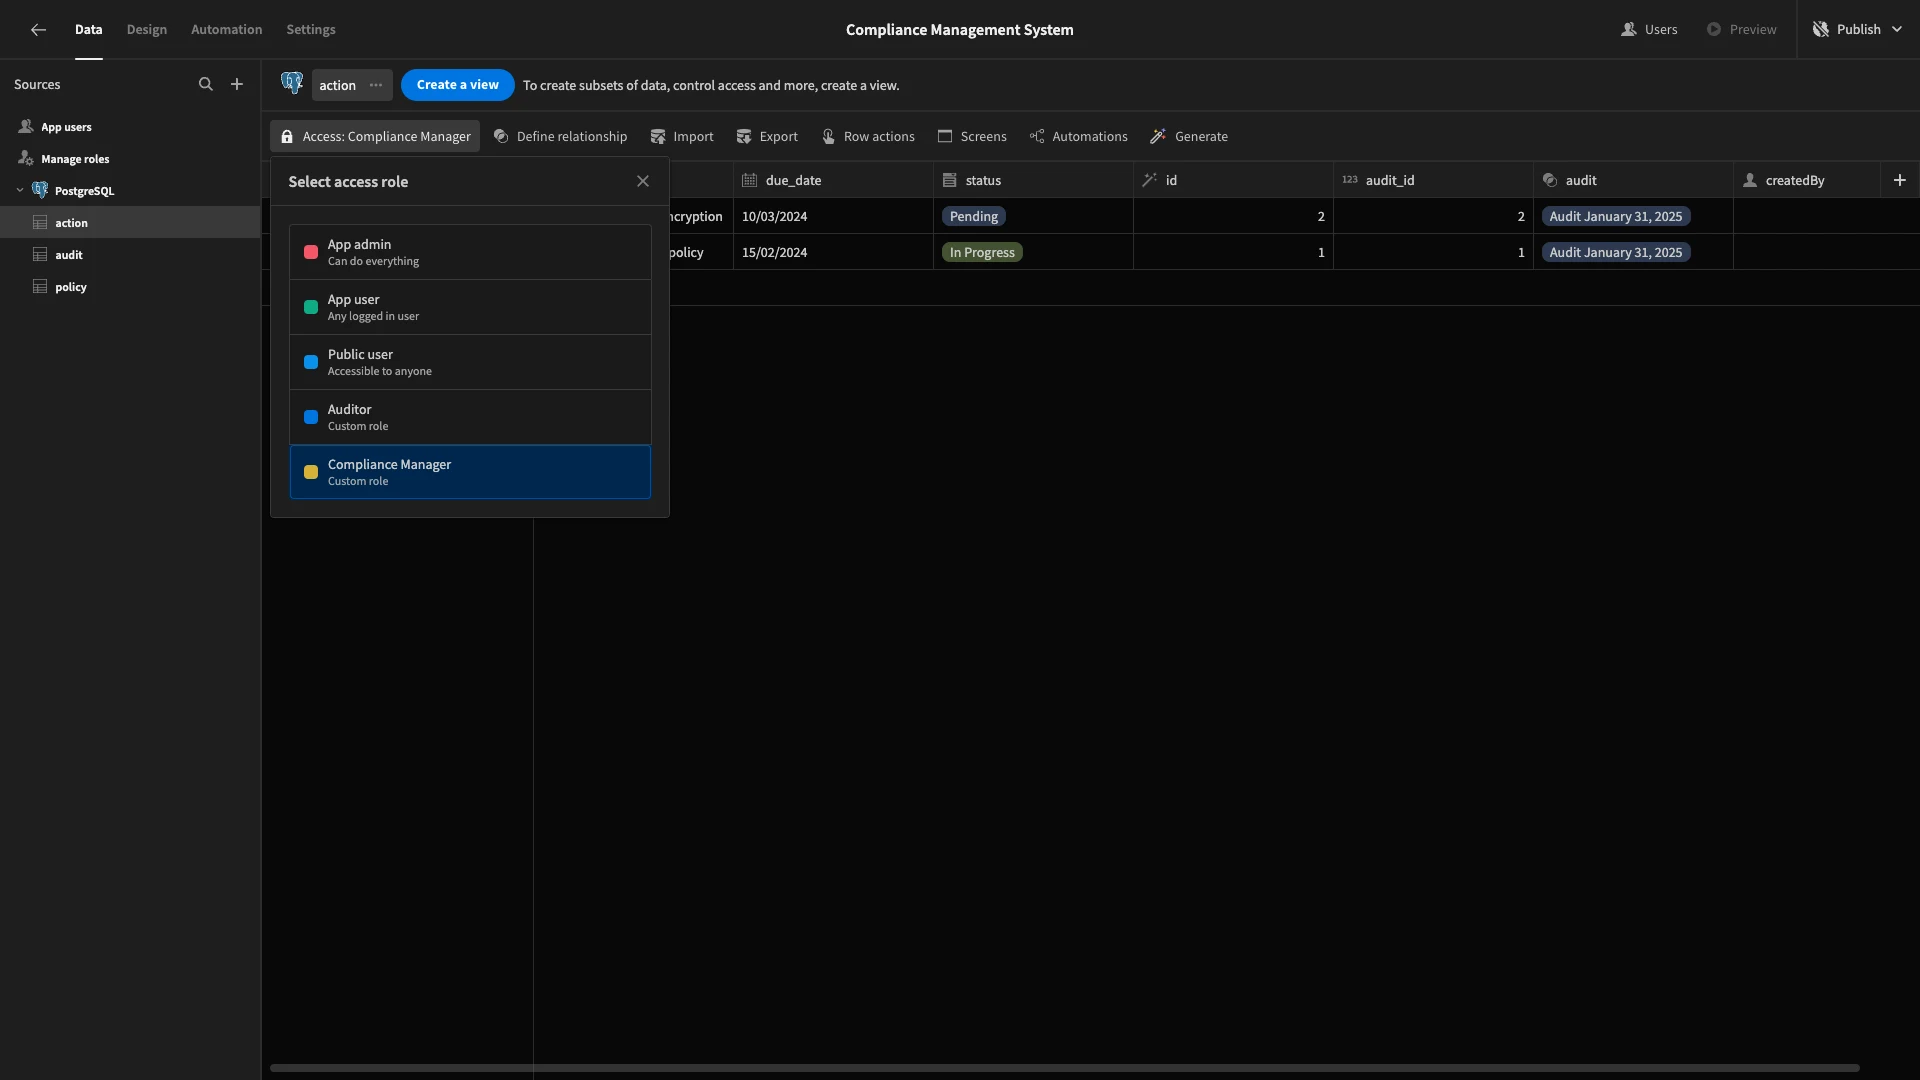Click the status column header
The width and height of the screenshot is (1920, 1080).
tap(1033, 180)
